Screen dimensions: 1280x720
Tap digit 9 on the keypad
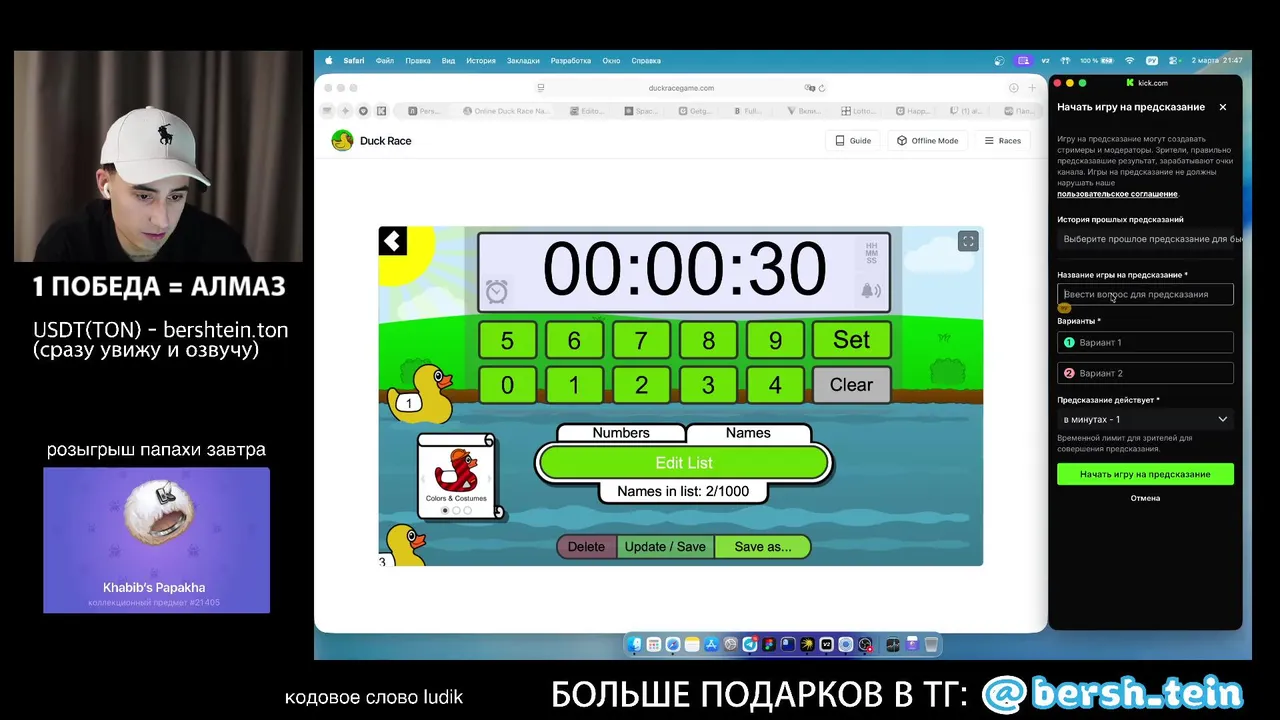point(775,340)
